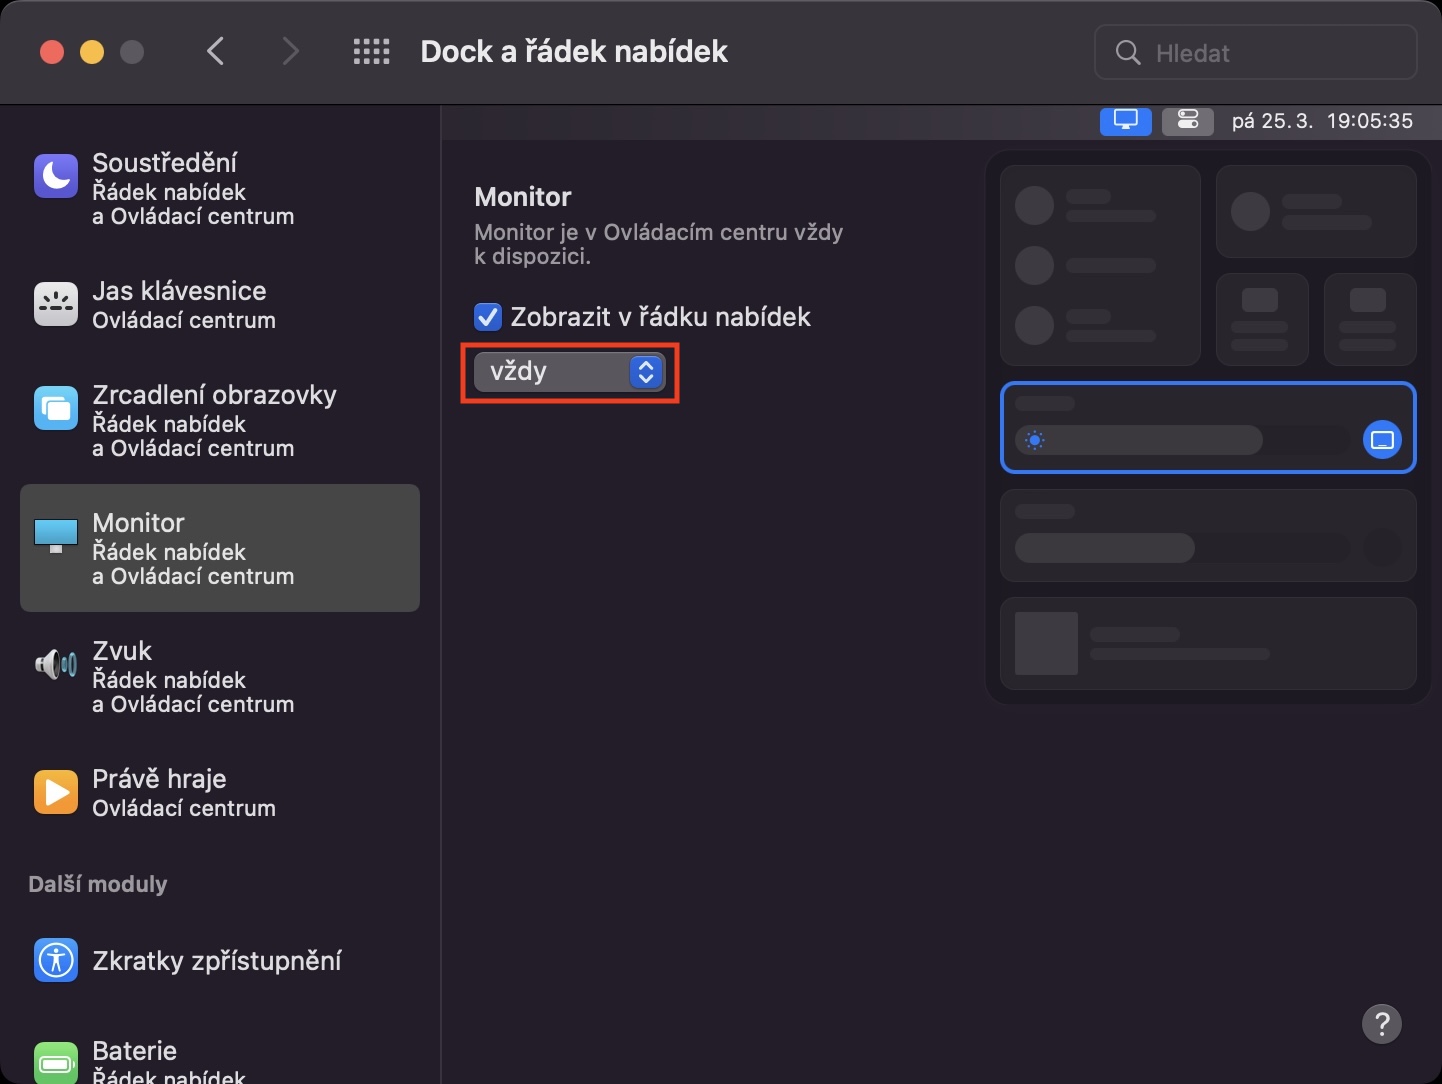Screen dimensions: 1442x1084
Task: Click the Zrcadlení obrazovky mirroring icon
Action: pos(55,408)
